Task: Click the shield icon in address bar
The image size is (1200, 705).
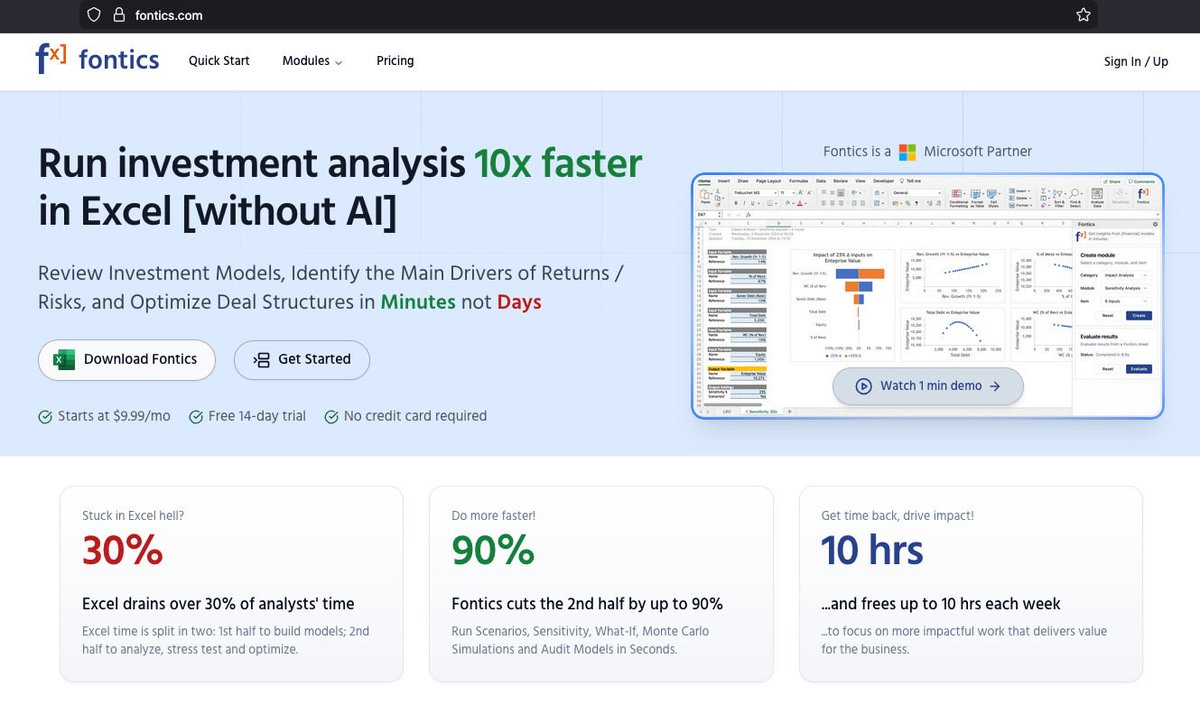Action: click(94, 15)
